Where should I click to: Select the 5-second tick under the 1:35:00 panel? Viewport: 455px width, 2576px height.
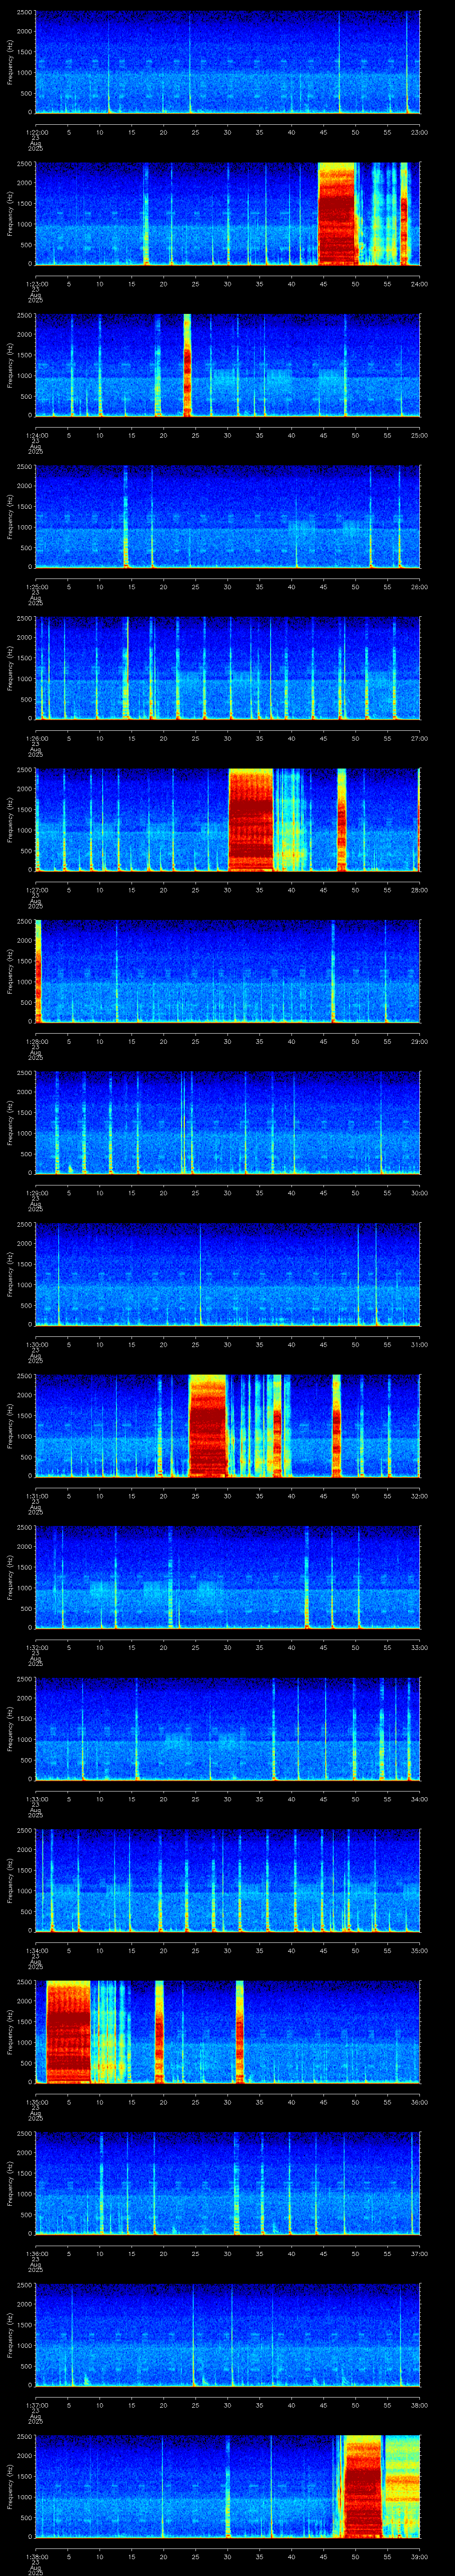coord(68,2102)
